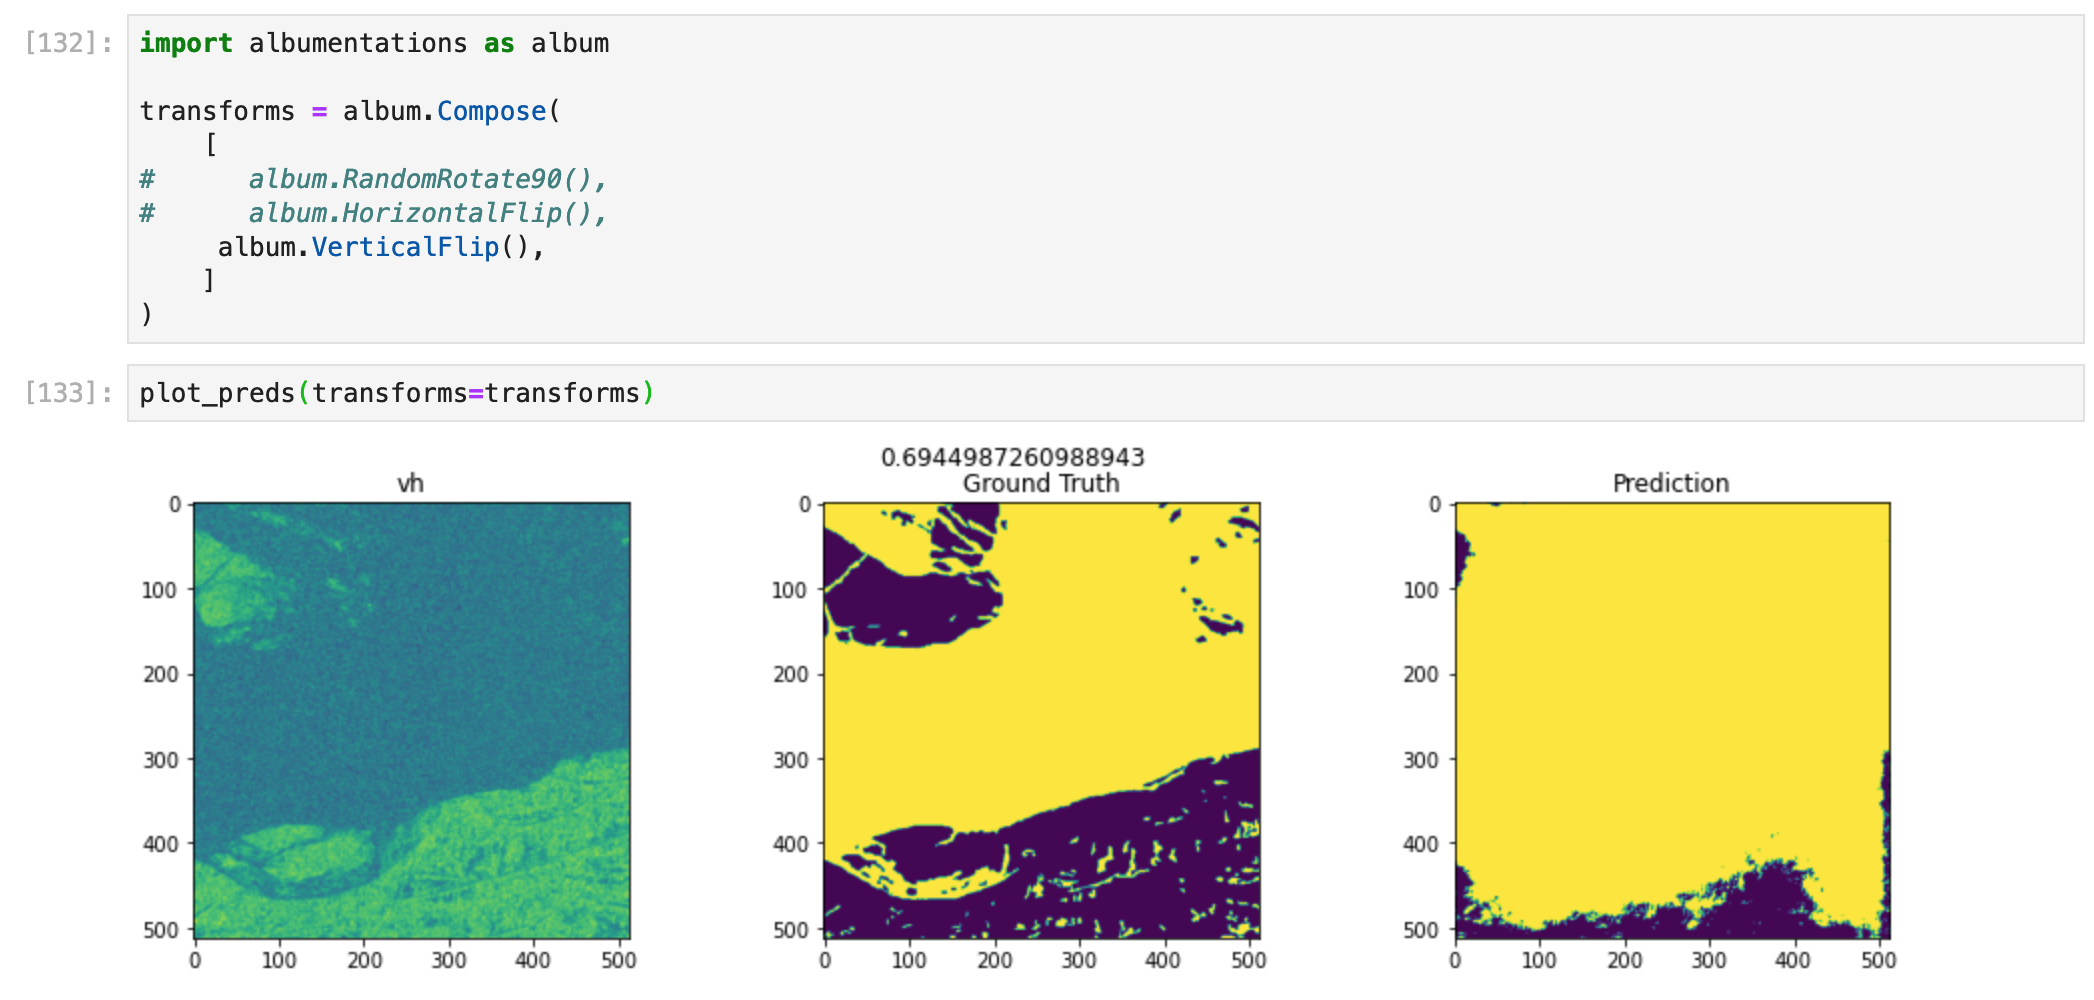Select cell prompt [133]:
The width and height of the screenshot is (2094, 1000).
click(x=69, y=393)
